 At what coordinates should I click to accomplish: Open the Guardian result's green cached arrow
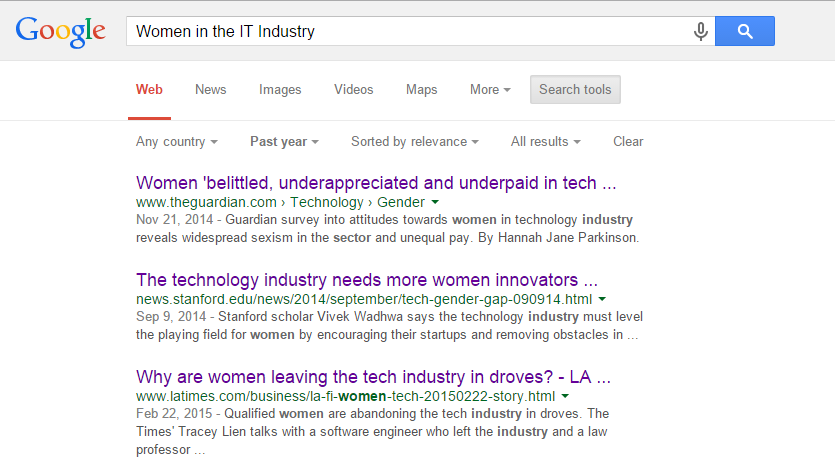(435, 202)
